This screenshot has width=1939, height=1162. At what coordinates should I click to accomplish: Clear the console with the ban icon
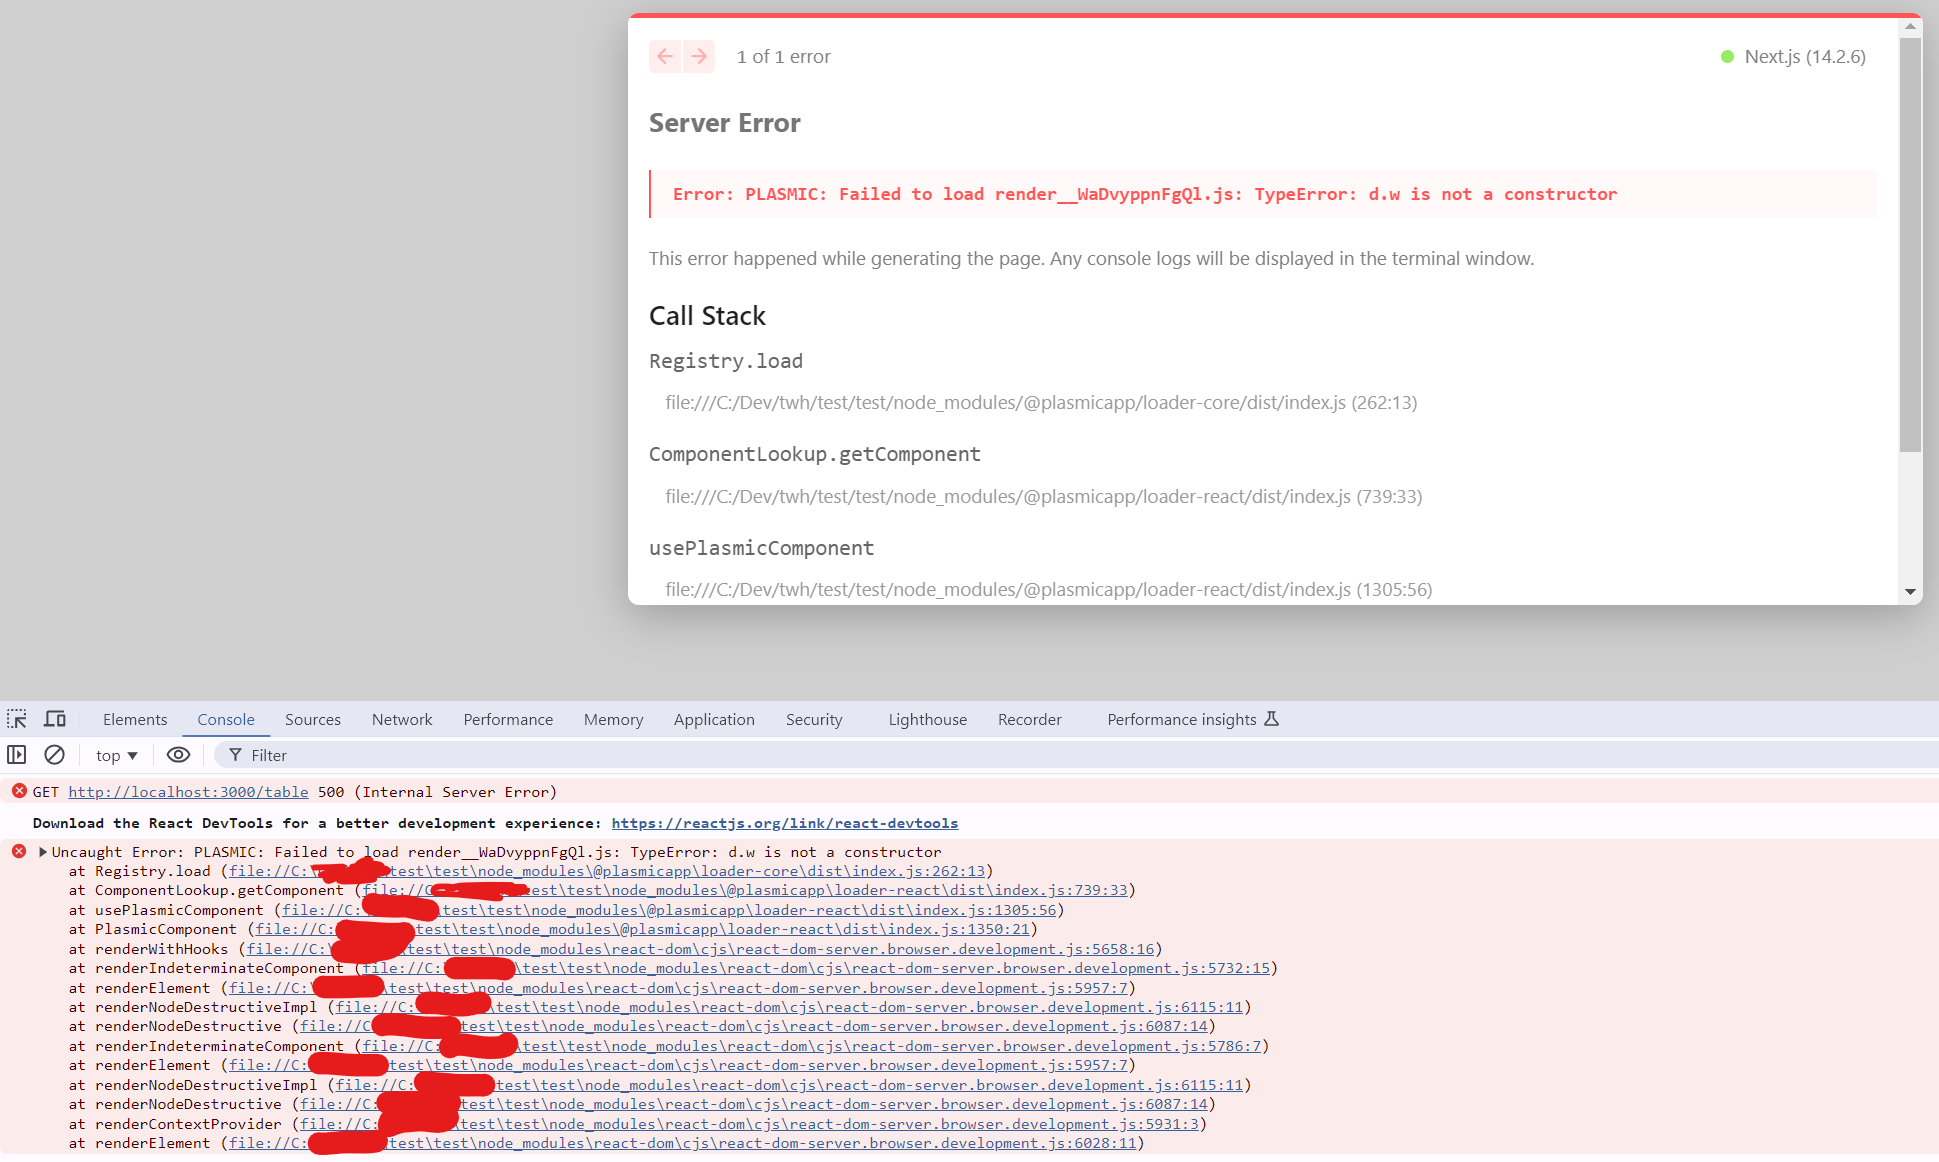tap(55, 755)
